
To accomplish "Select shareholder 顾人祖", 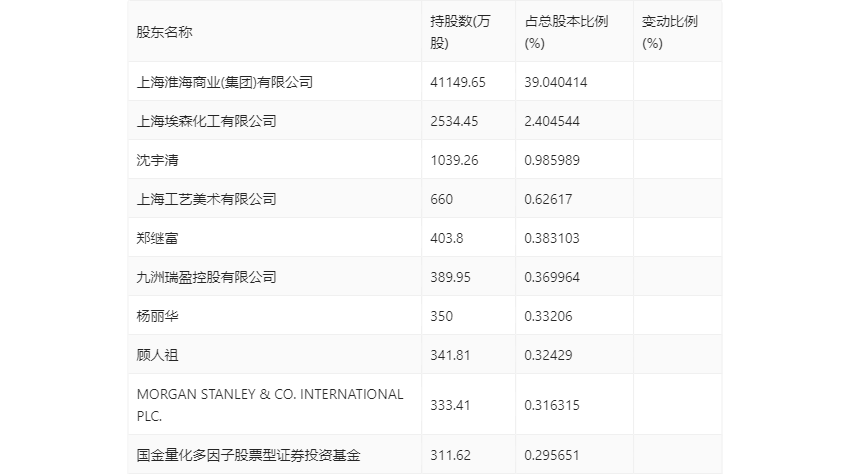I will 157,355.
